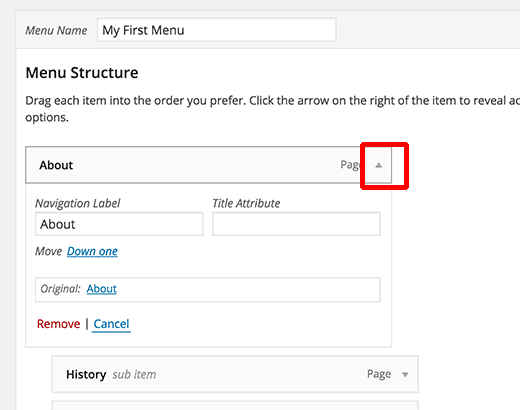Click the drag-order instruction paragraph
Image resolution: width=520 pixels, height=410 pixels.
pos(273,109)
